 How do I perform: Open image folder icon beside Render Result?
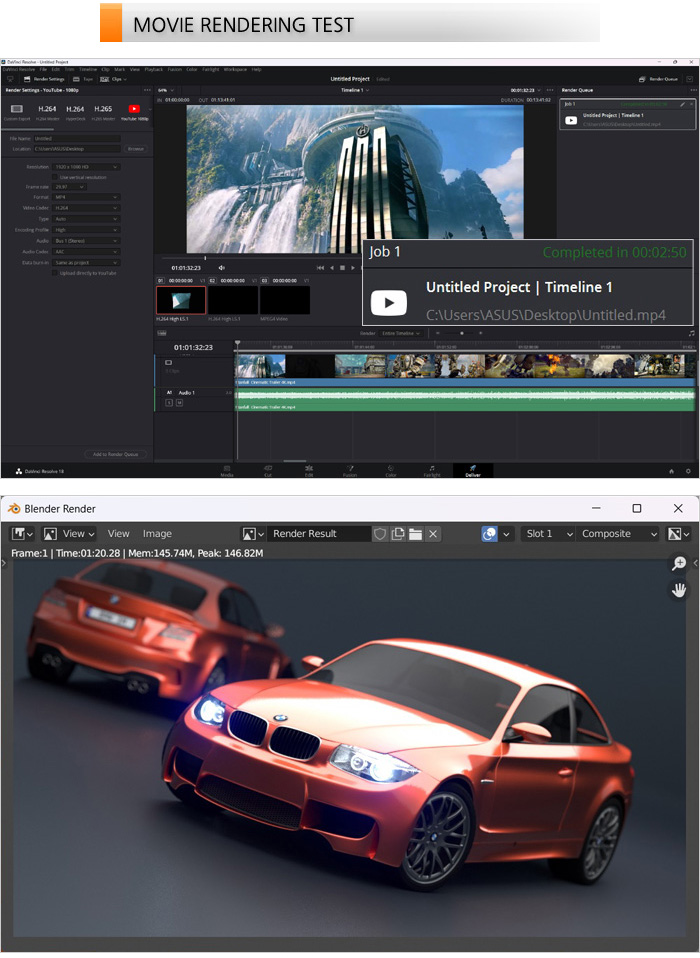pos(415,534)
